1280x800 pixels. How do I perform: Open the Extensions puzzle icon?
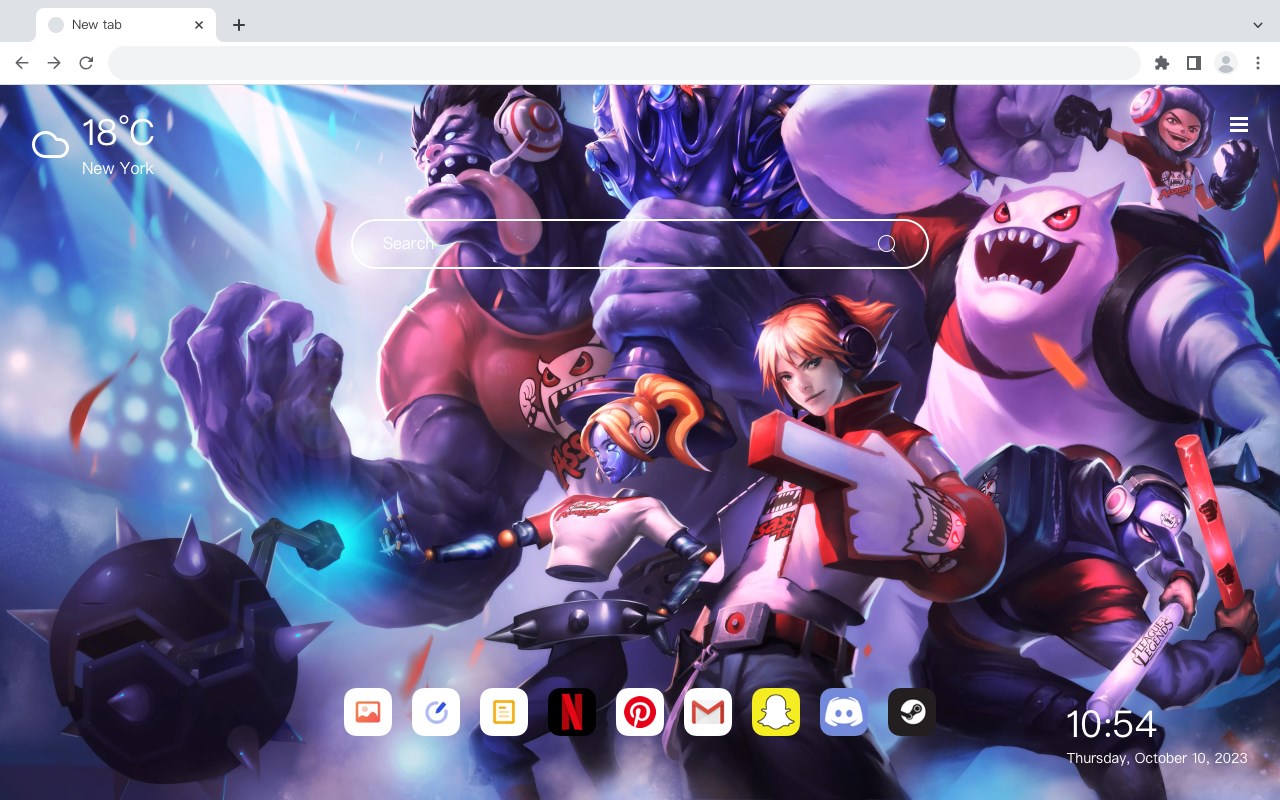pyautogui.click(x=1161, y=63)
